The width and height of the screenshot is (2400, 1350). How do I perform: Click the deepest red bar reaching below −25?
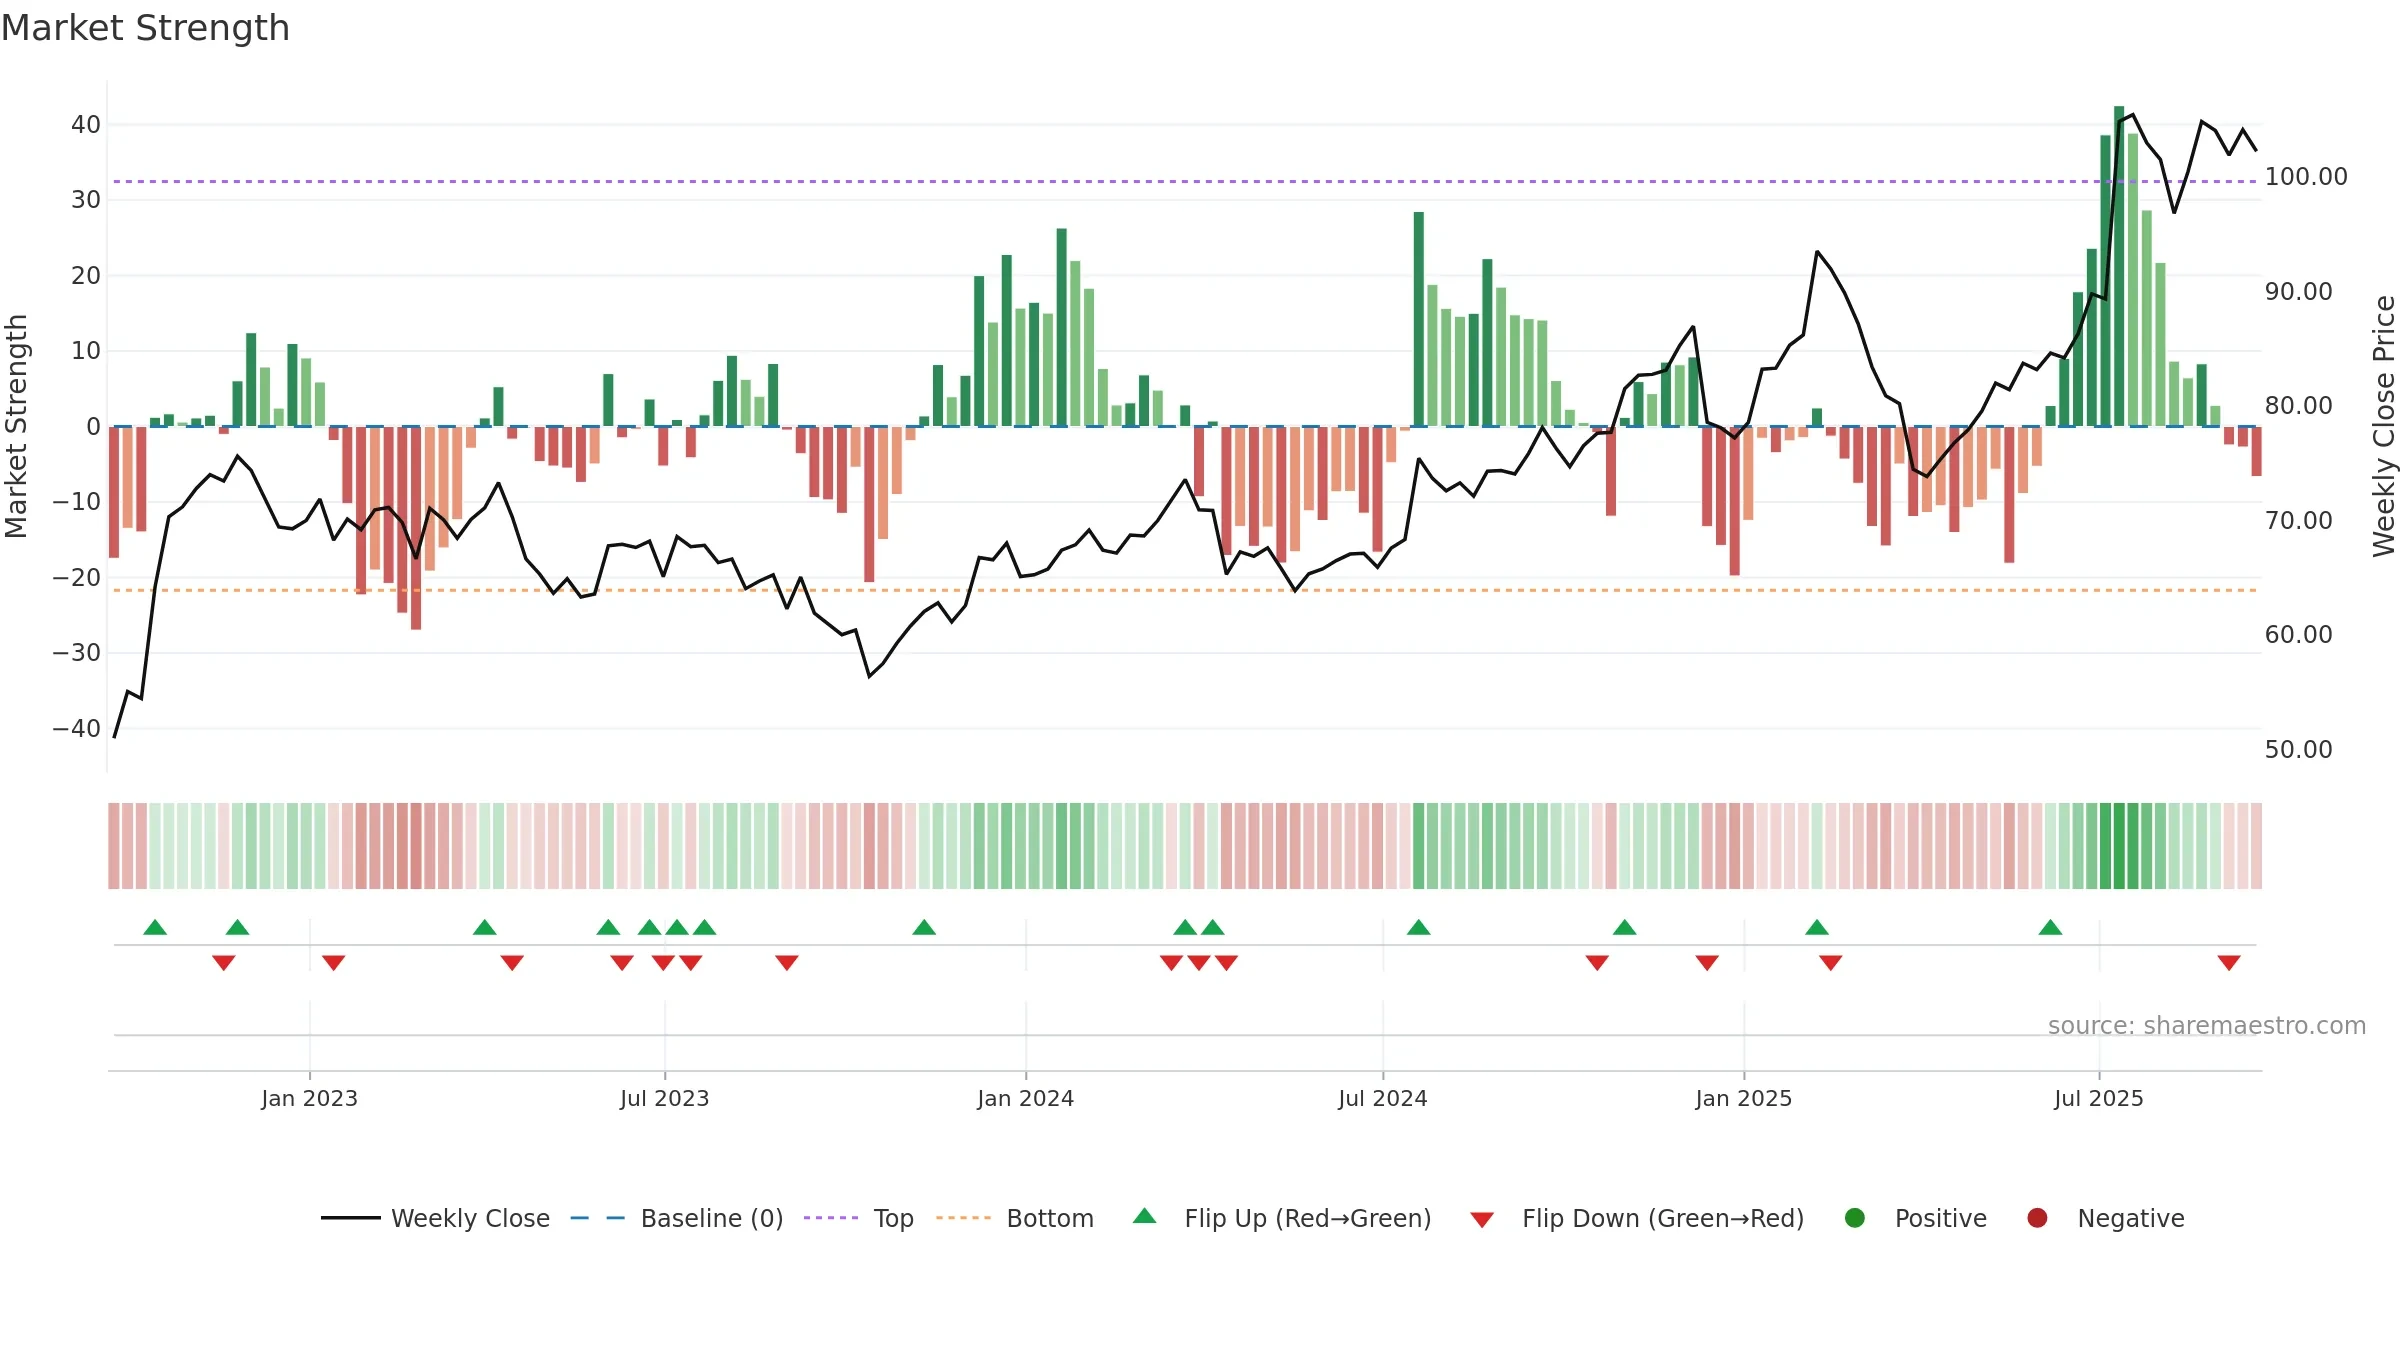416,528
